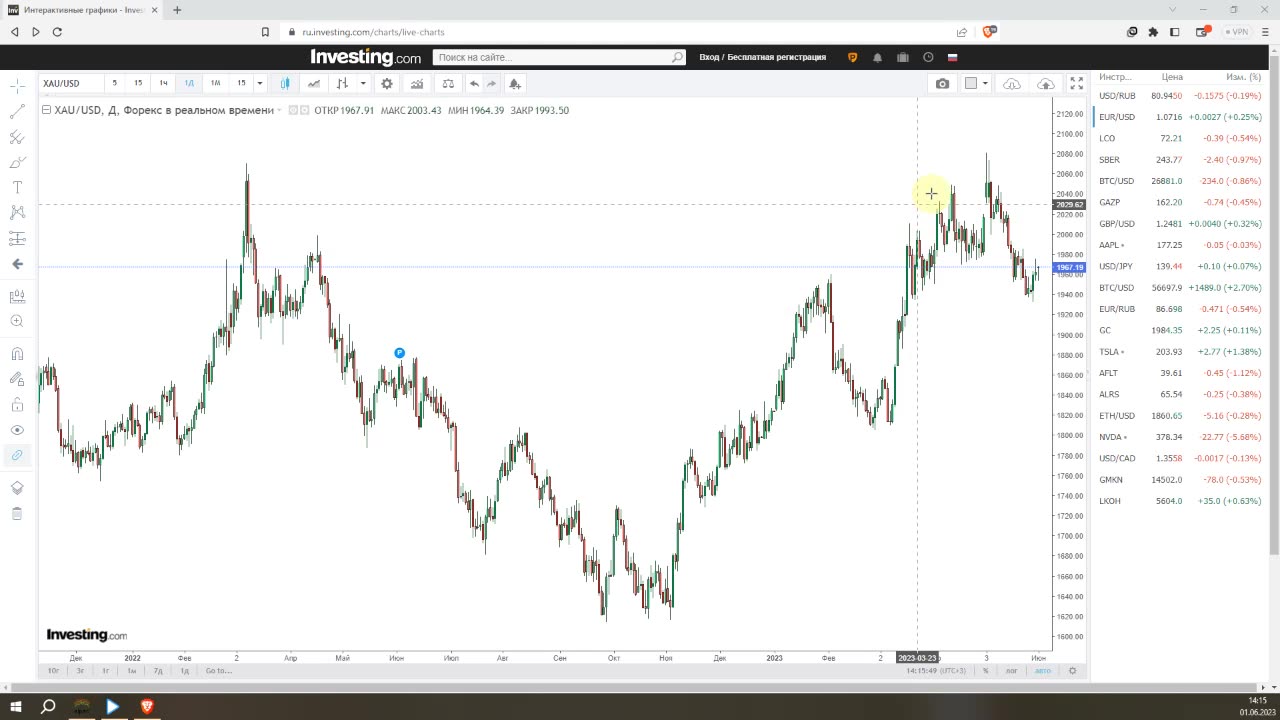The image size is (1280, 720).
Task: Click the site search field
Action: click(559, 57)
